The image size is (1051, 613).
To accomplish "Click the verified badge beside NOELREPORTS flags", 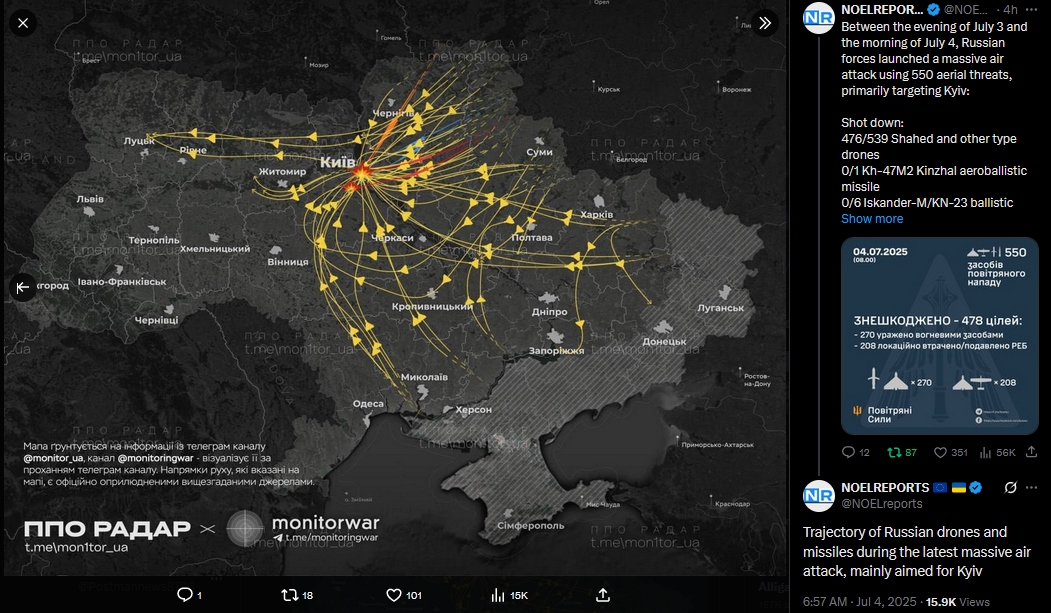I will [x=976, y=488].
